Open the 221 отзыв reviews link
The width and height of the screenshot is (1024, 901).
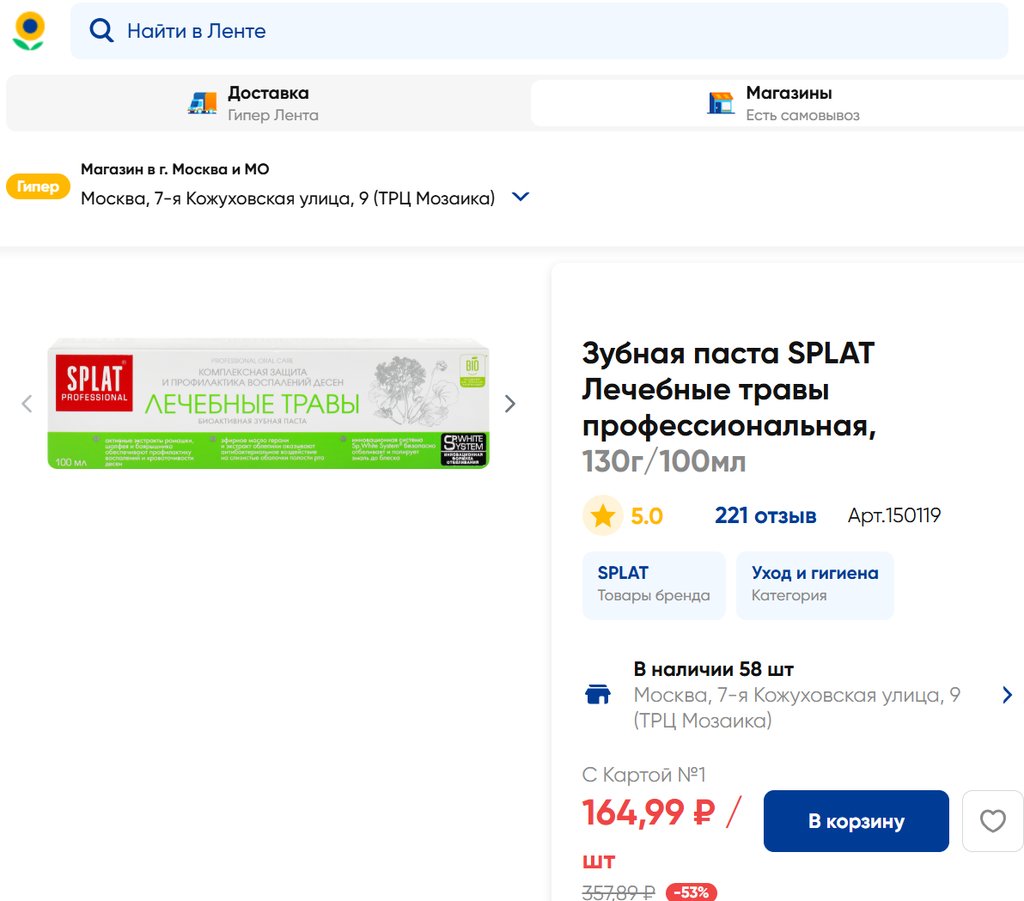765,516
